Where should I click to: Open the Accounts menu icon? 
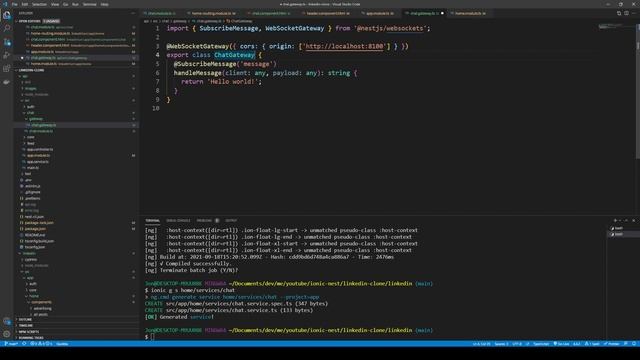tap(7, 321)
